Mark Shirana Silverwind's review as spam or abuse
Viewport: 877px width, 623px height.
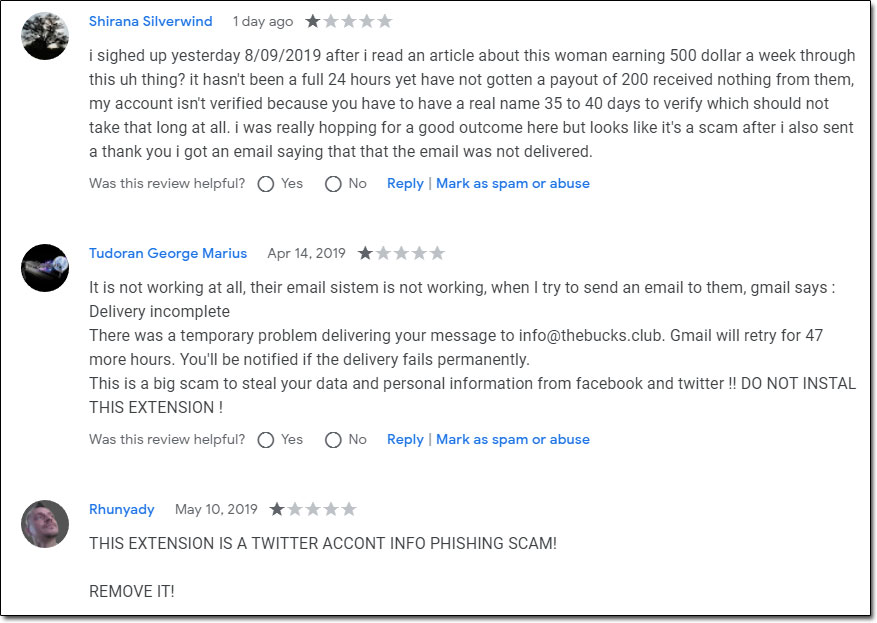tap(513, 183)
